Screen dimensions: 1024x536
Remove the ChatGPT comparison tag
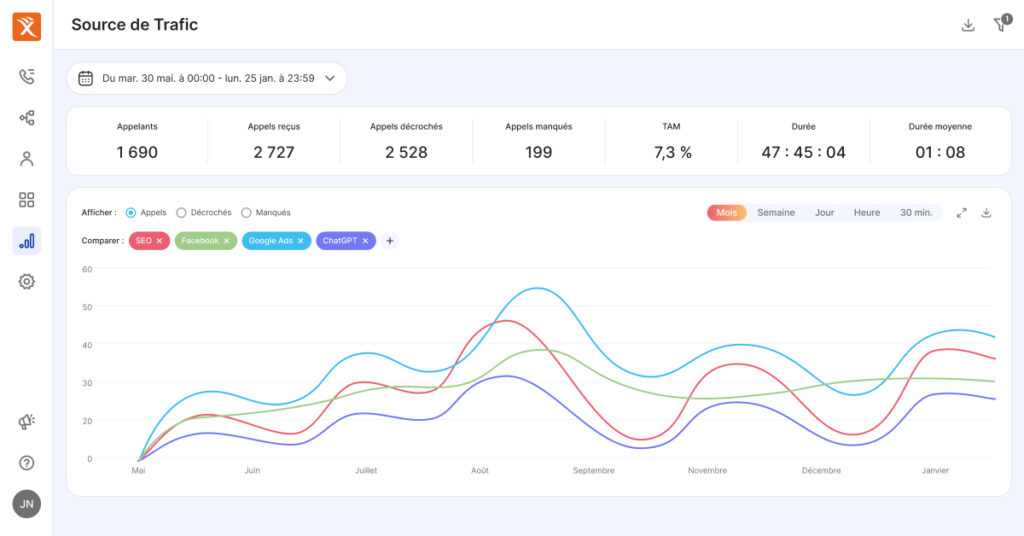[365, 241]
